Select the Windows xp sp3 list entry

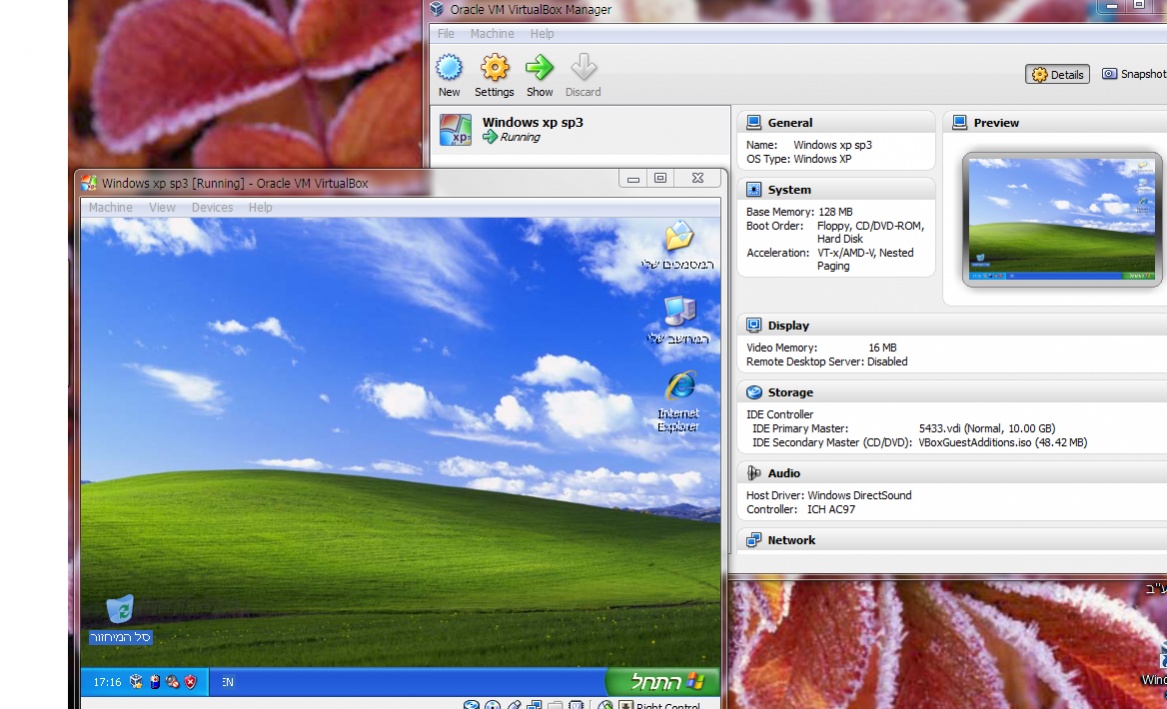tap(581, 129)
